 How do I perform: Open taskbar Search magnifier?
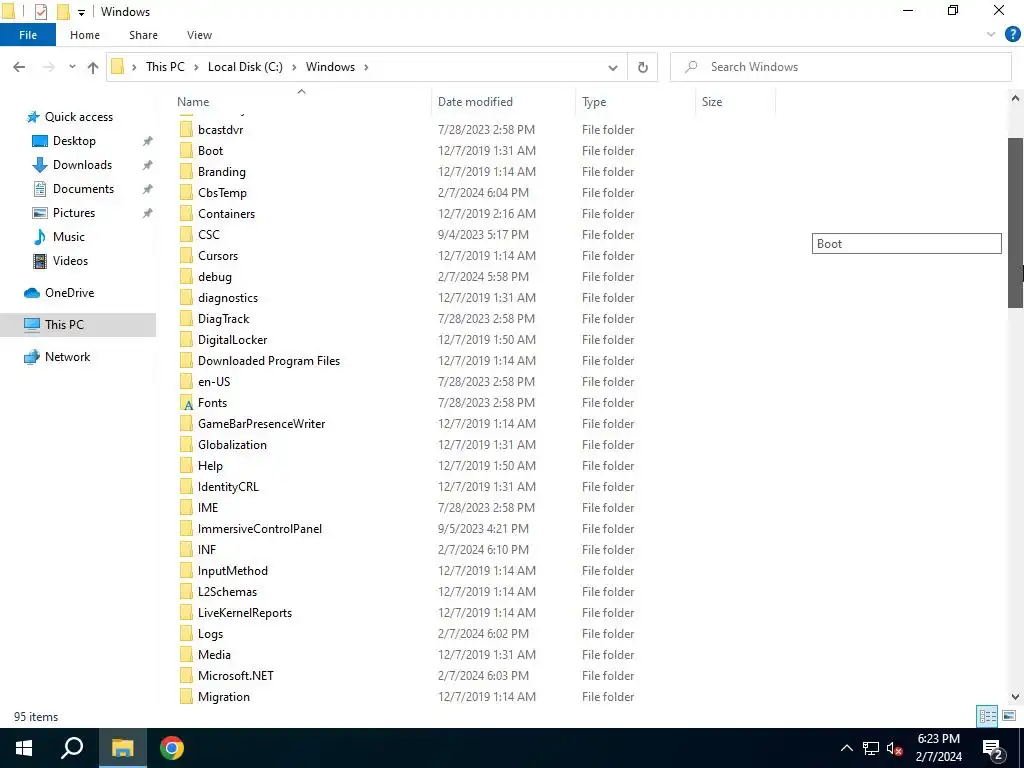coord(72,748)
